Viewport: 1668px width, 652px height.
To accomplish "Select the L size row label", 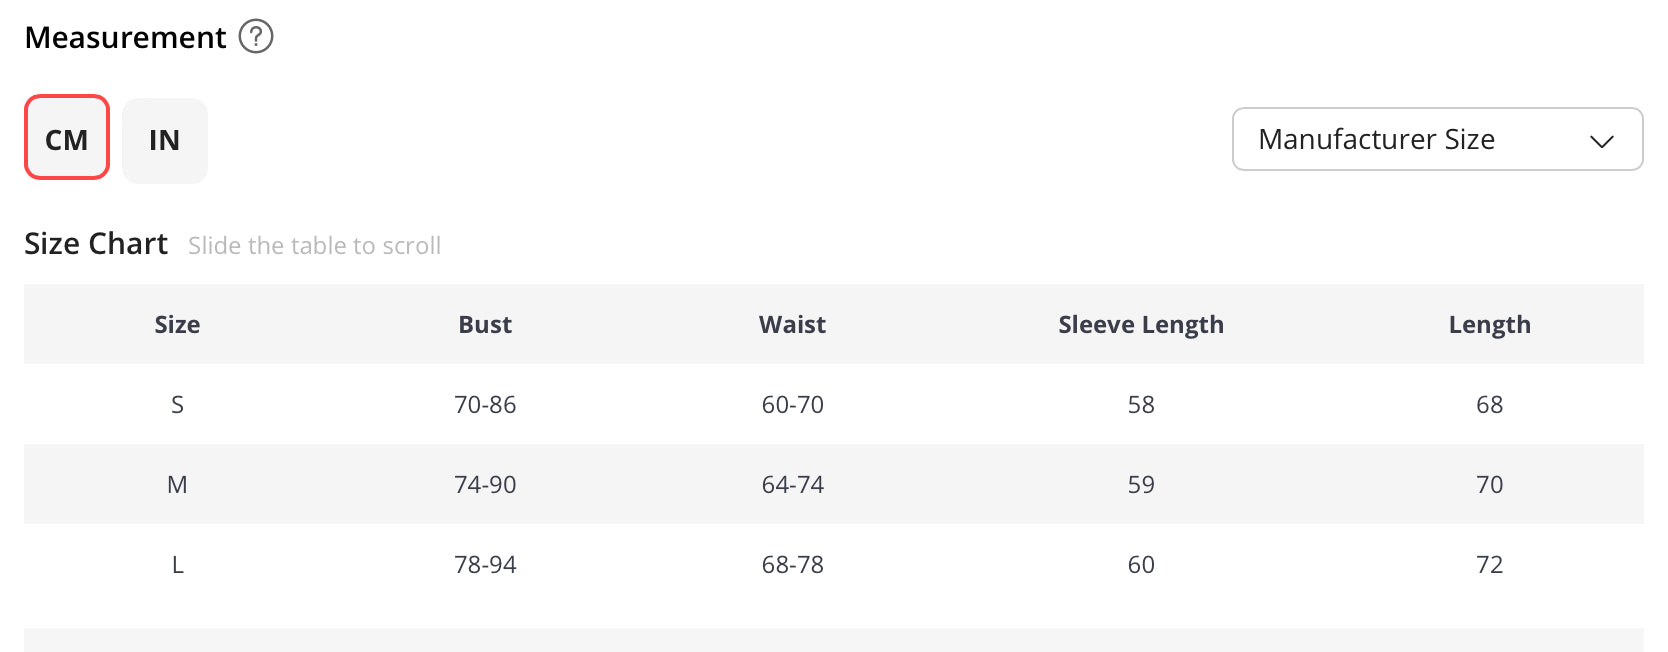I will 177,565.
